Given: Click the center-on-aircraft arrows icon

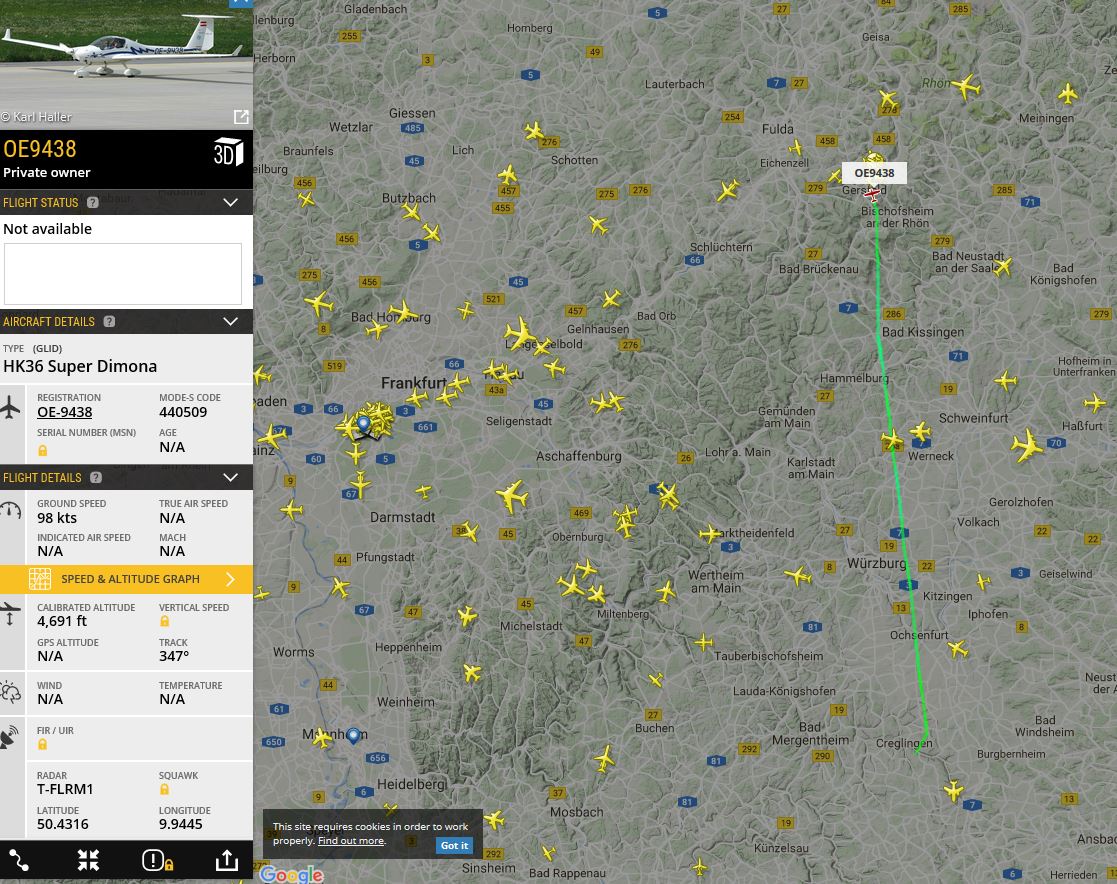Looking at the screenshot, I should pyautogui.click(x=89, y=860).
